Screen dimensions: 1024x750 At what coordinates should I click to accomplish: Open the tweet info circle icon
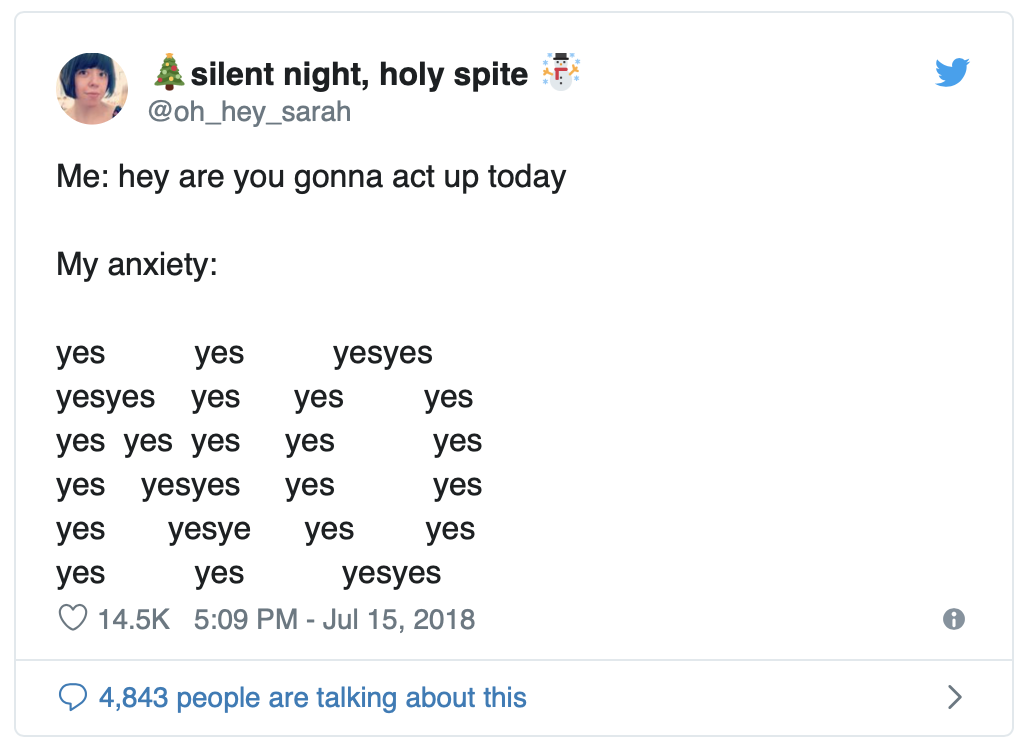[x=953, y=619]
